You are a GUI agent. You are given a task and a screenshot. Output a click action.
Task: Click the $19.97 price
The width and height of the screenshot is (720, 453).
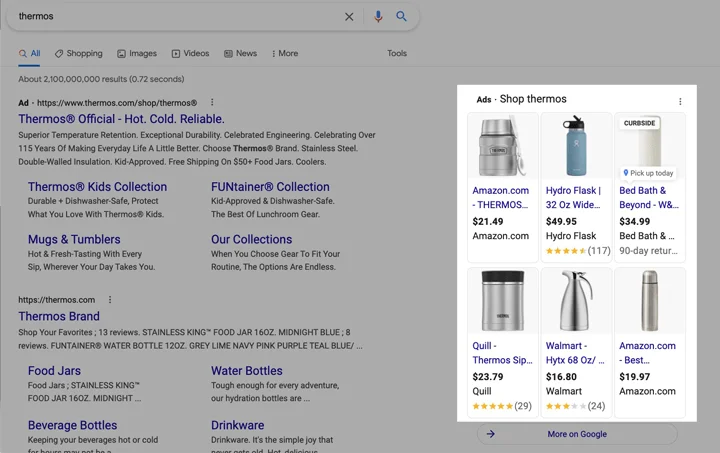[x=635, y=377]
